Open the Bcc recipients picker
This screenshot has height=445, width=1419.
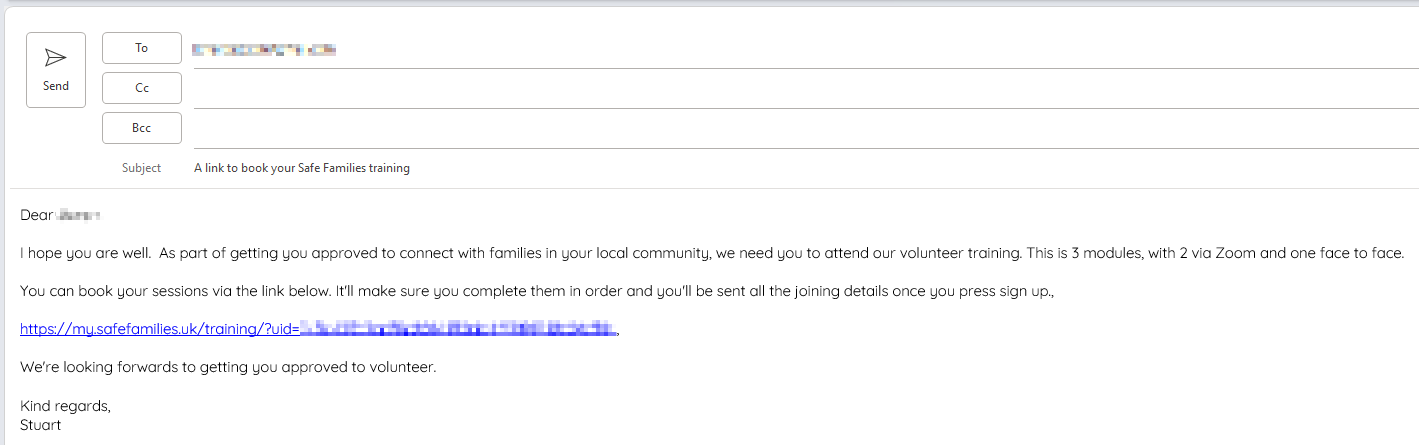point(142,128)
